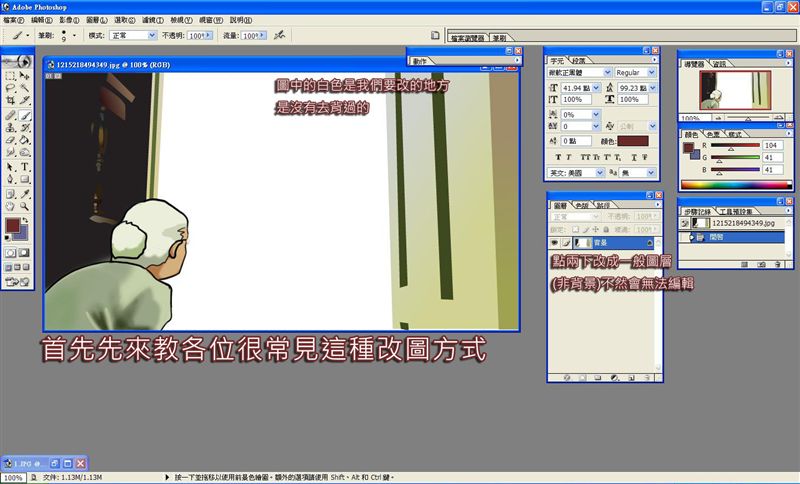The height and width of the screenshot is (484, 800).
Task: Select the Hand tool
Action: click(10, 206)
